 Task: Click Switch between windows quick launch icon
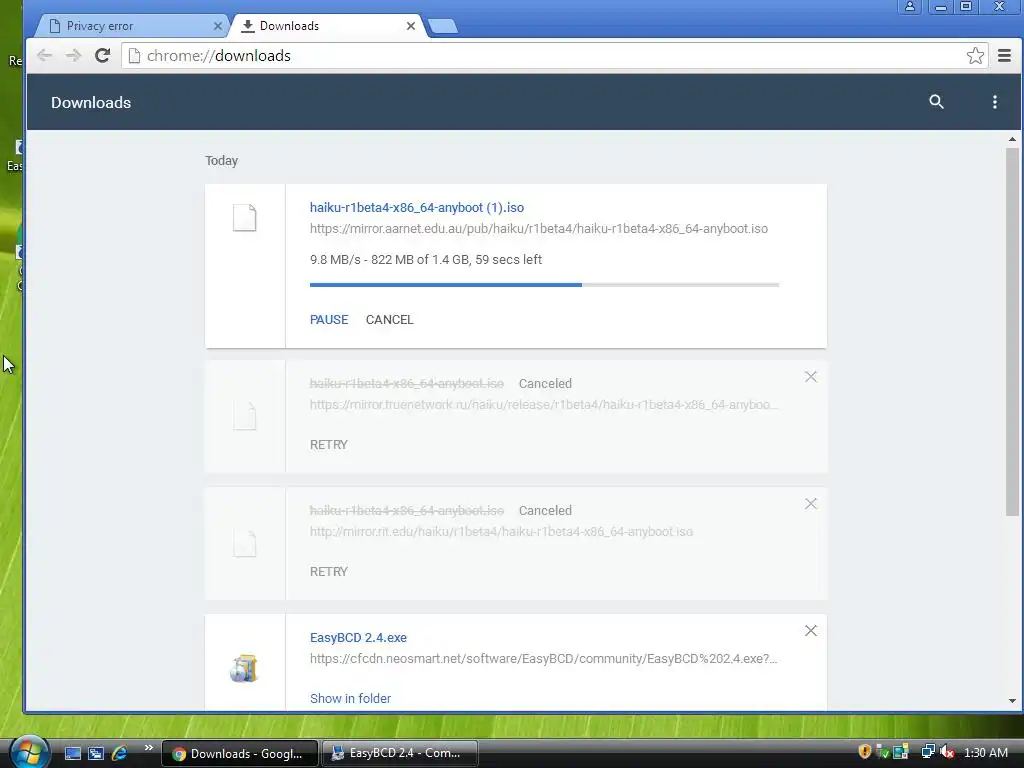(x=96, y=753)
